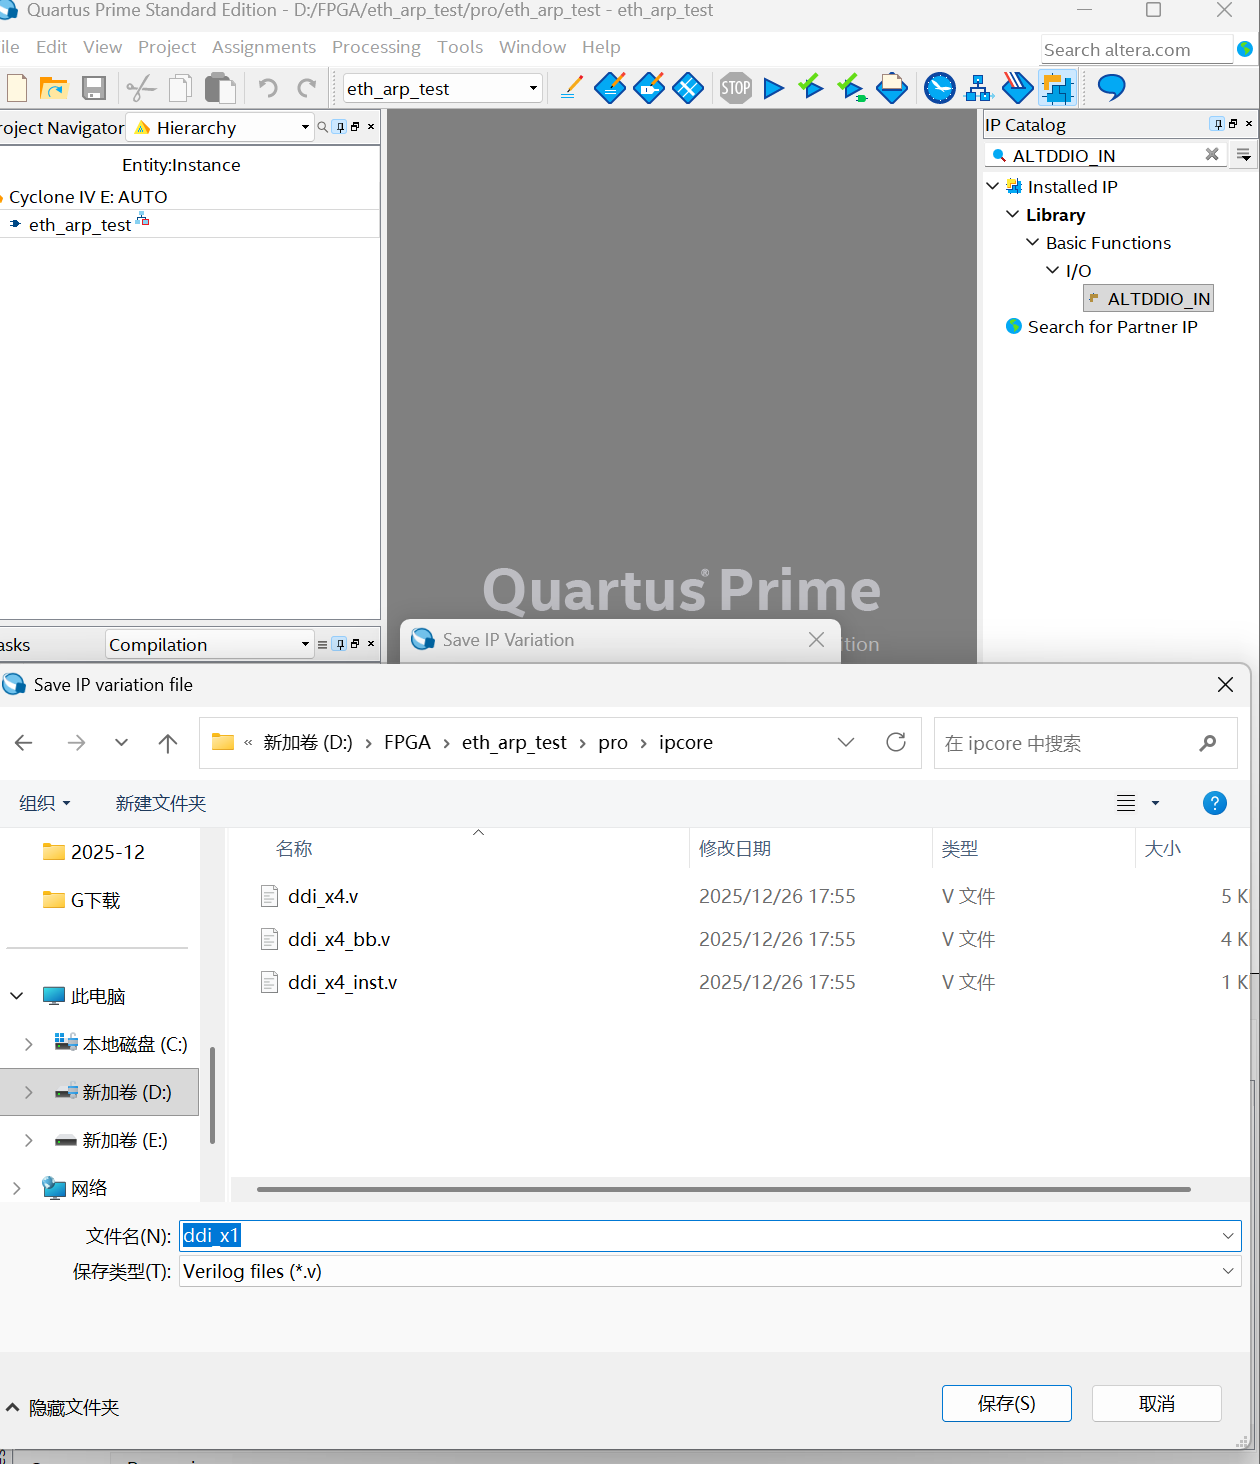Screen dimensions: 1260x1464
Task: Click the Save floppy disk icon
Action: [94, 88]
